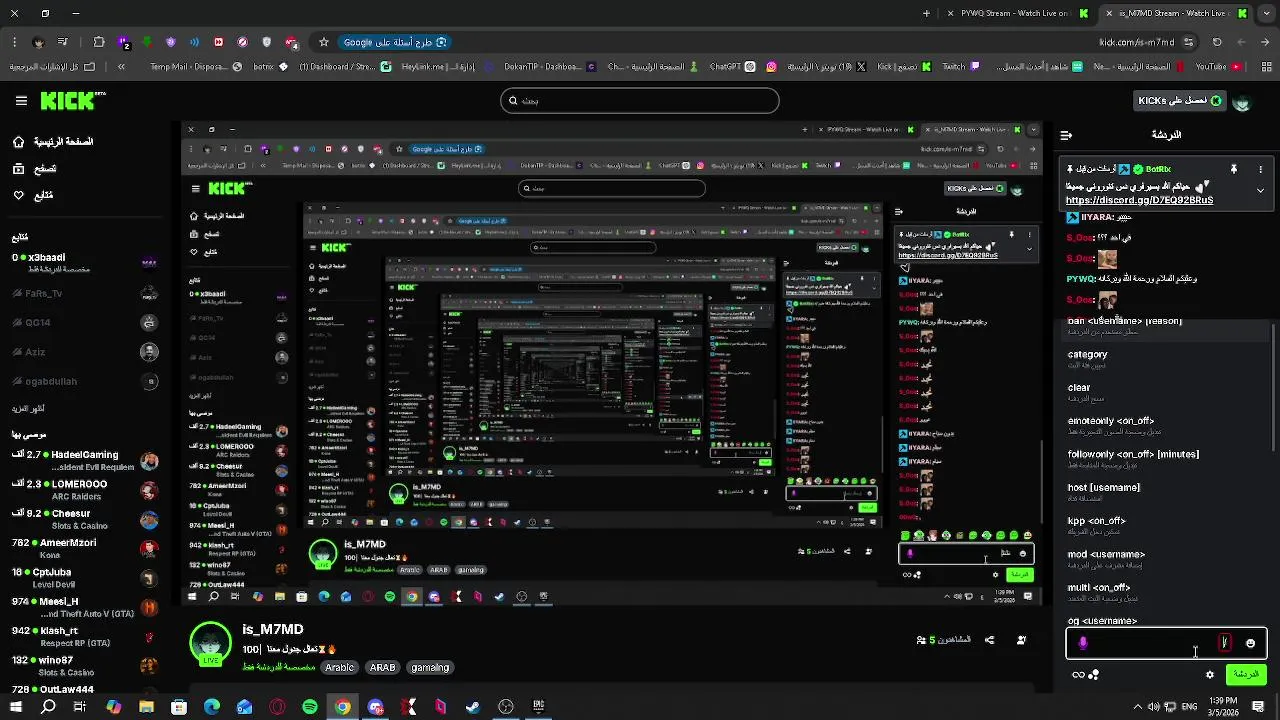Open chat settings gear icon

point(1210,675)
